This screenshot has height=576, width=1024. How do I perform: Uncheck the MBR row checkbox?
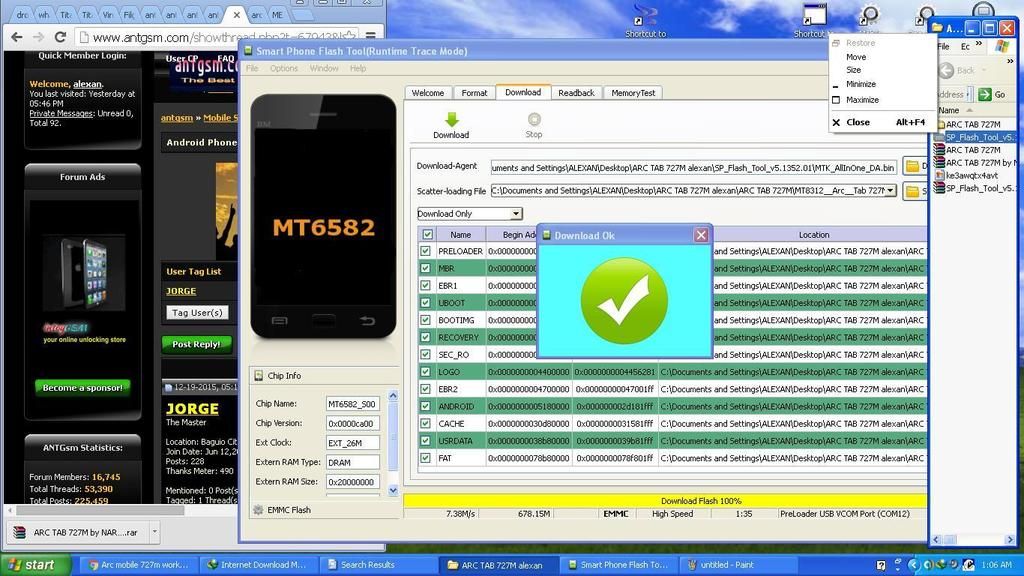coord(426,268)
